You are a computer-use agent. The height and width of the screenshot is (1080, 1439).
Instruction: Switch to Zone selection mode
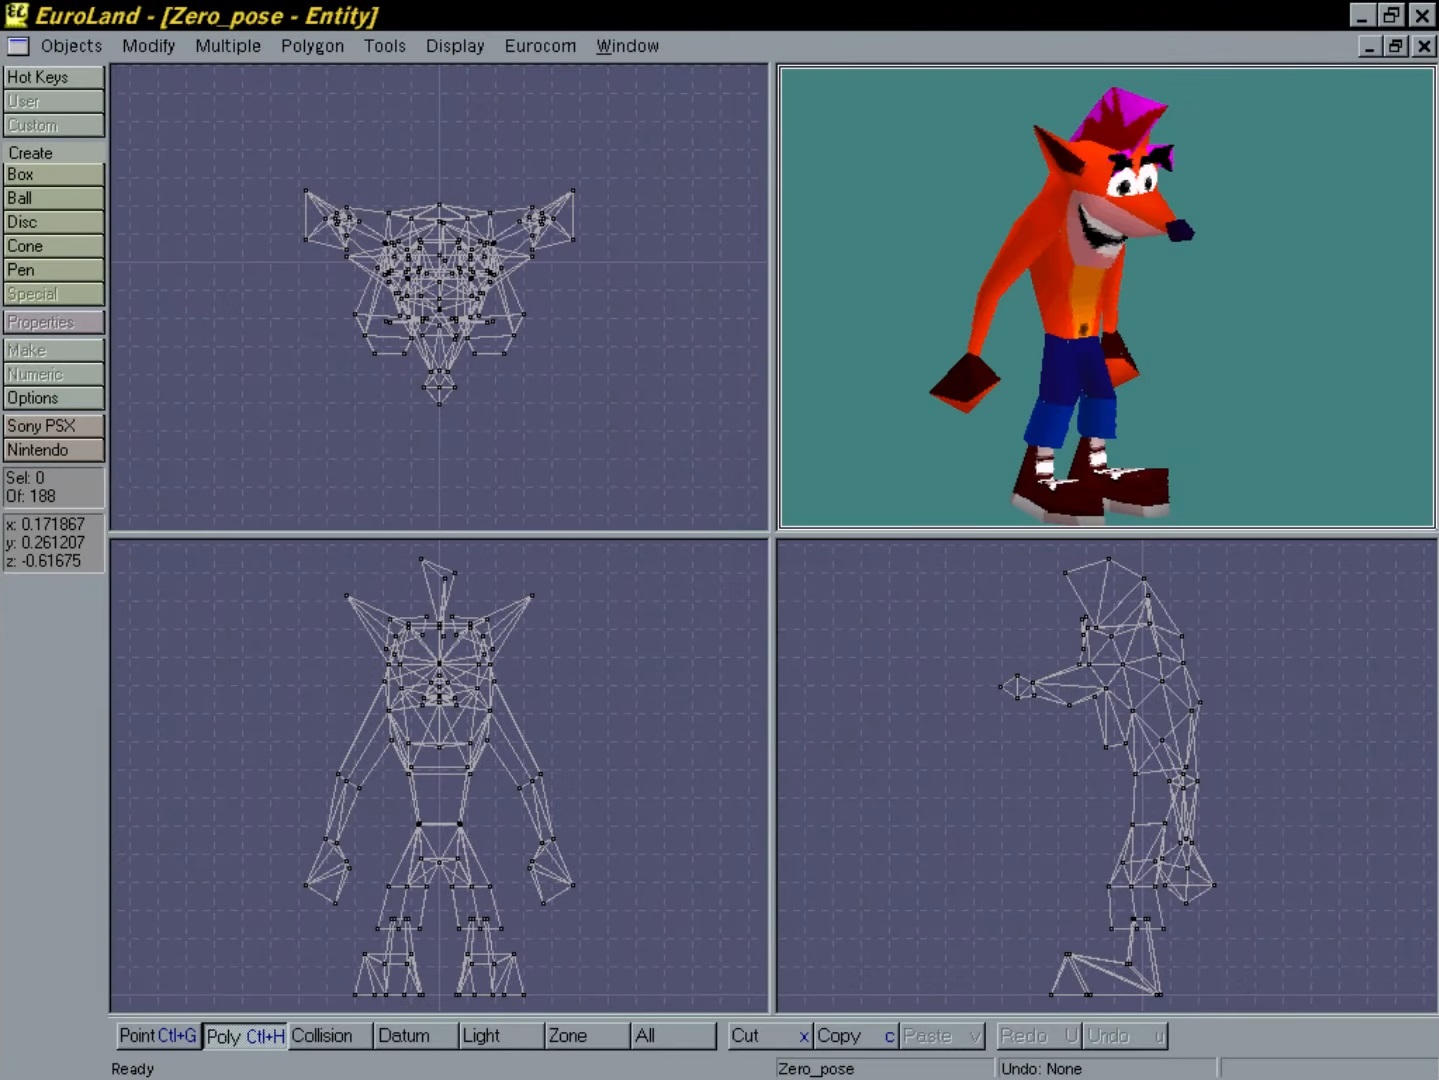tap(587, 1036)
